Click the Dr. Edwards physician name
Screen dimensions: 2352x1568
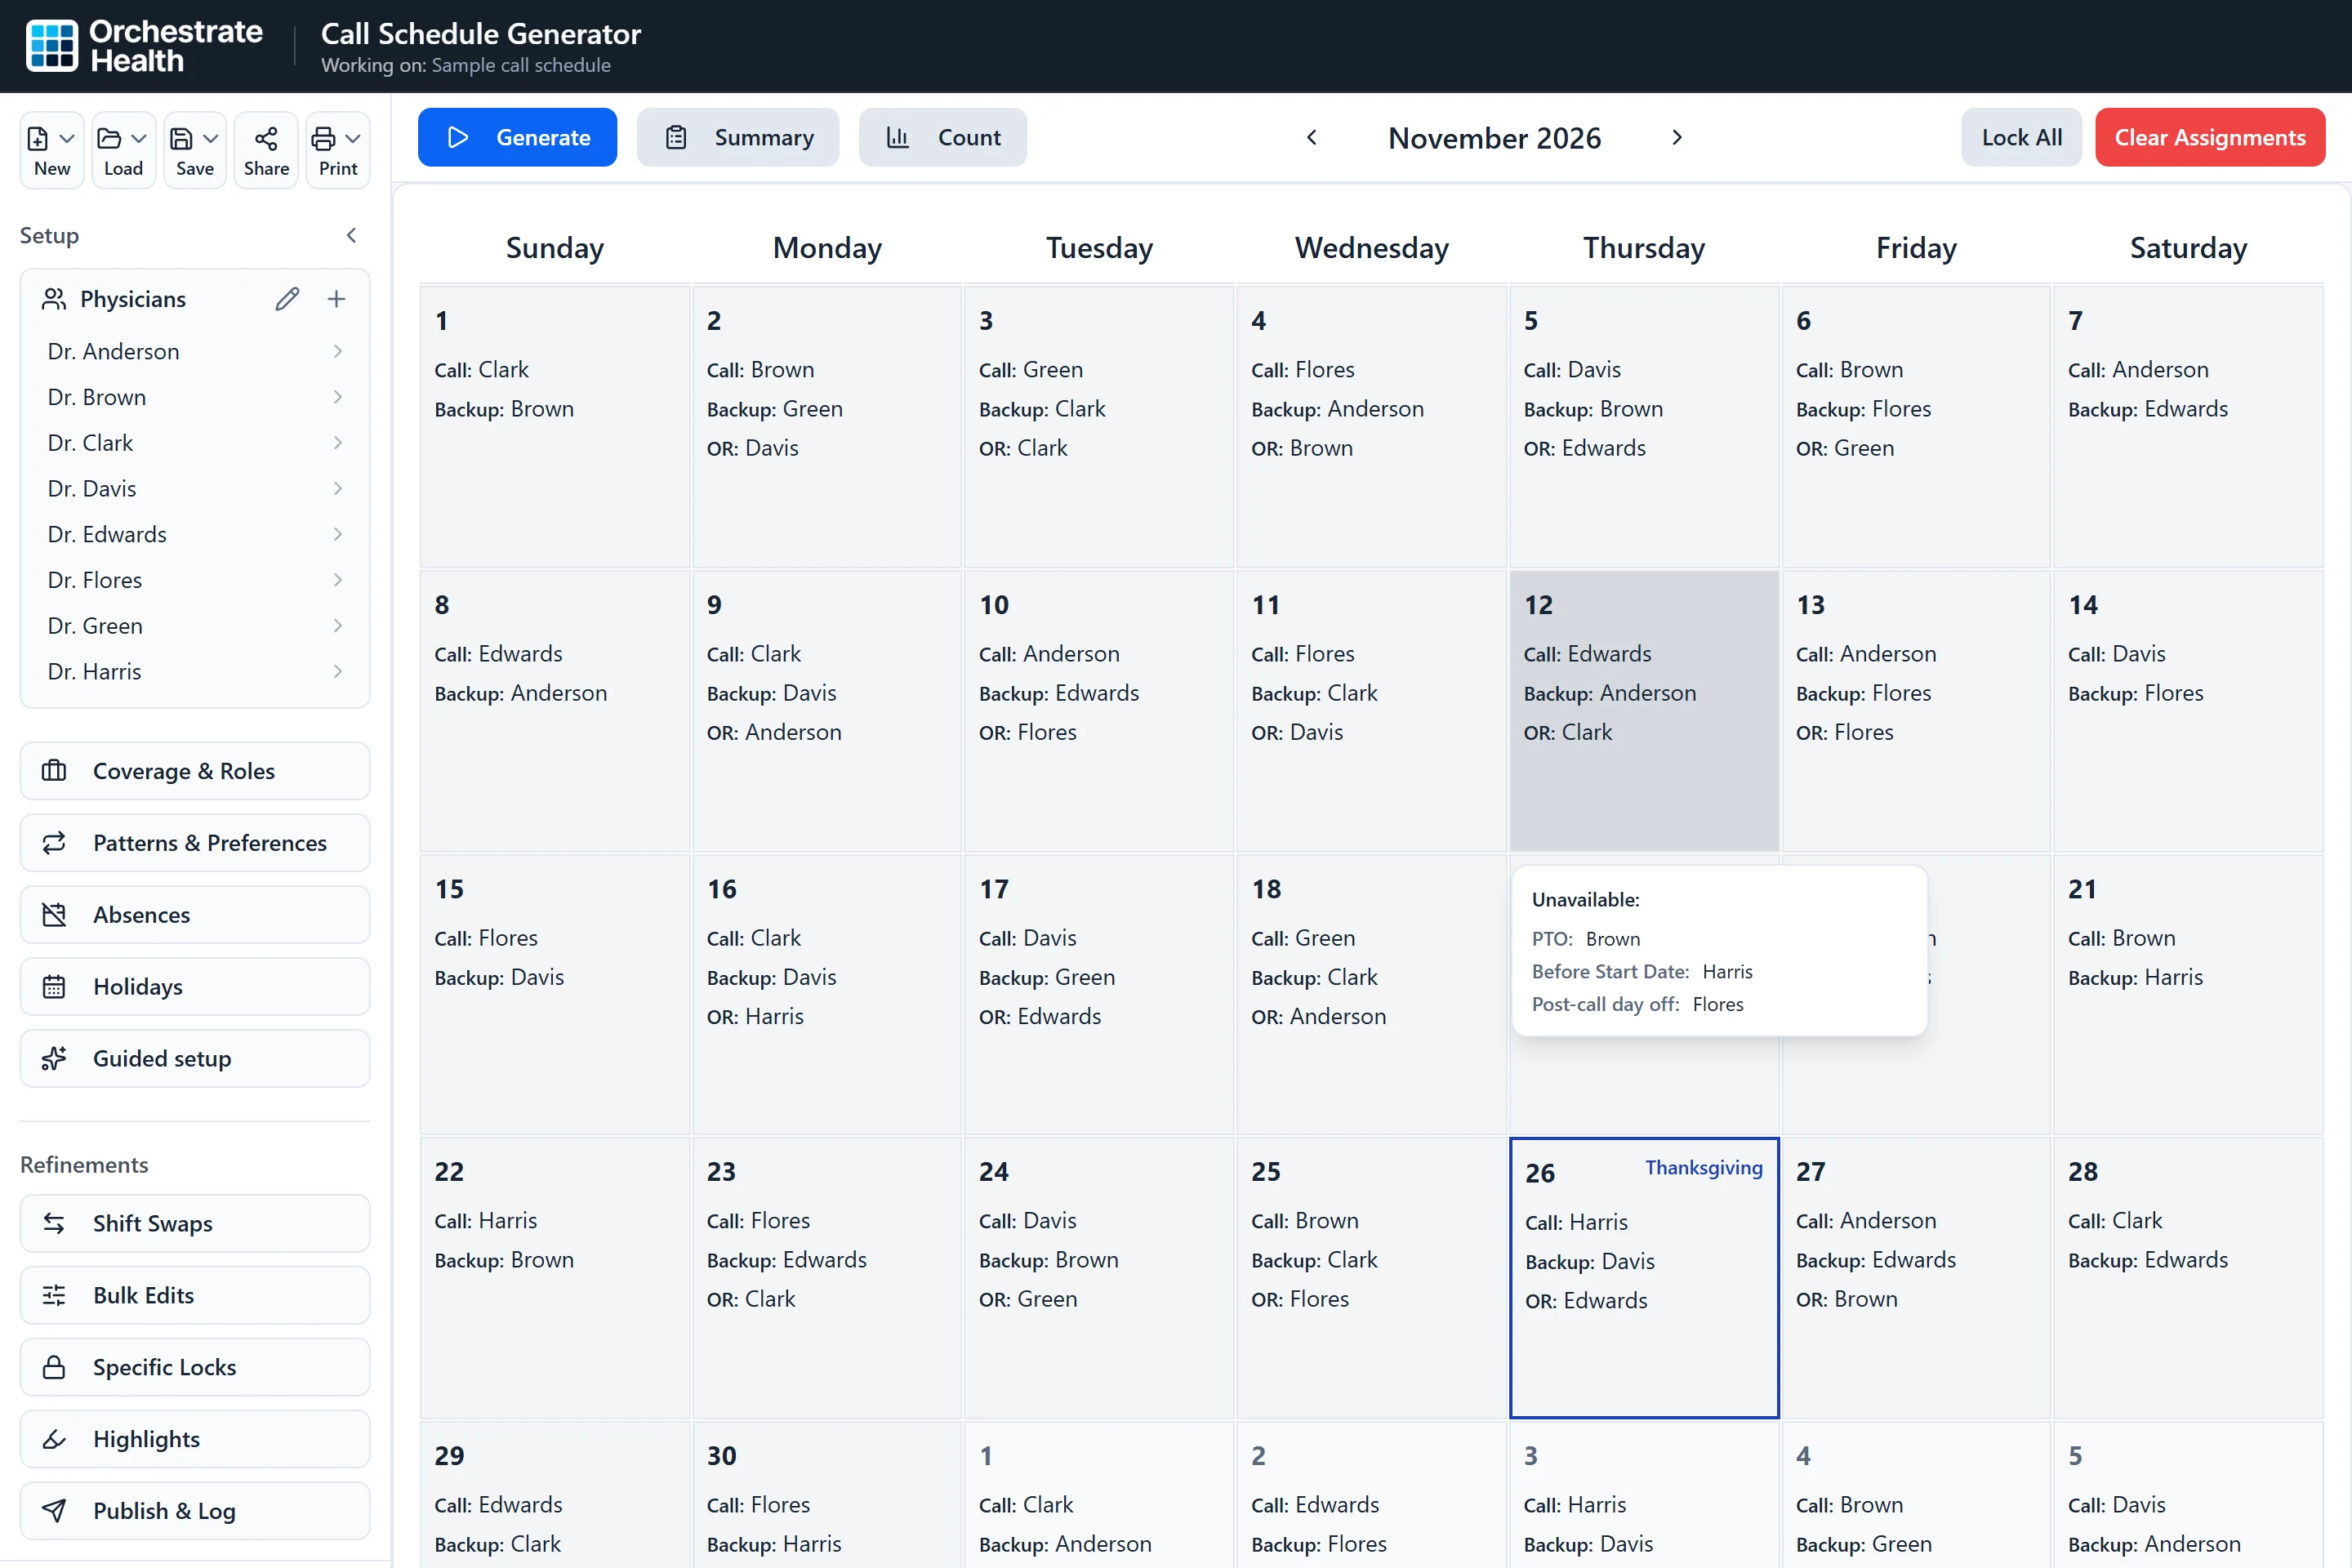[x=107, y=534]
